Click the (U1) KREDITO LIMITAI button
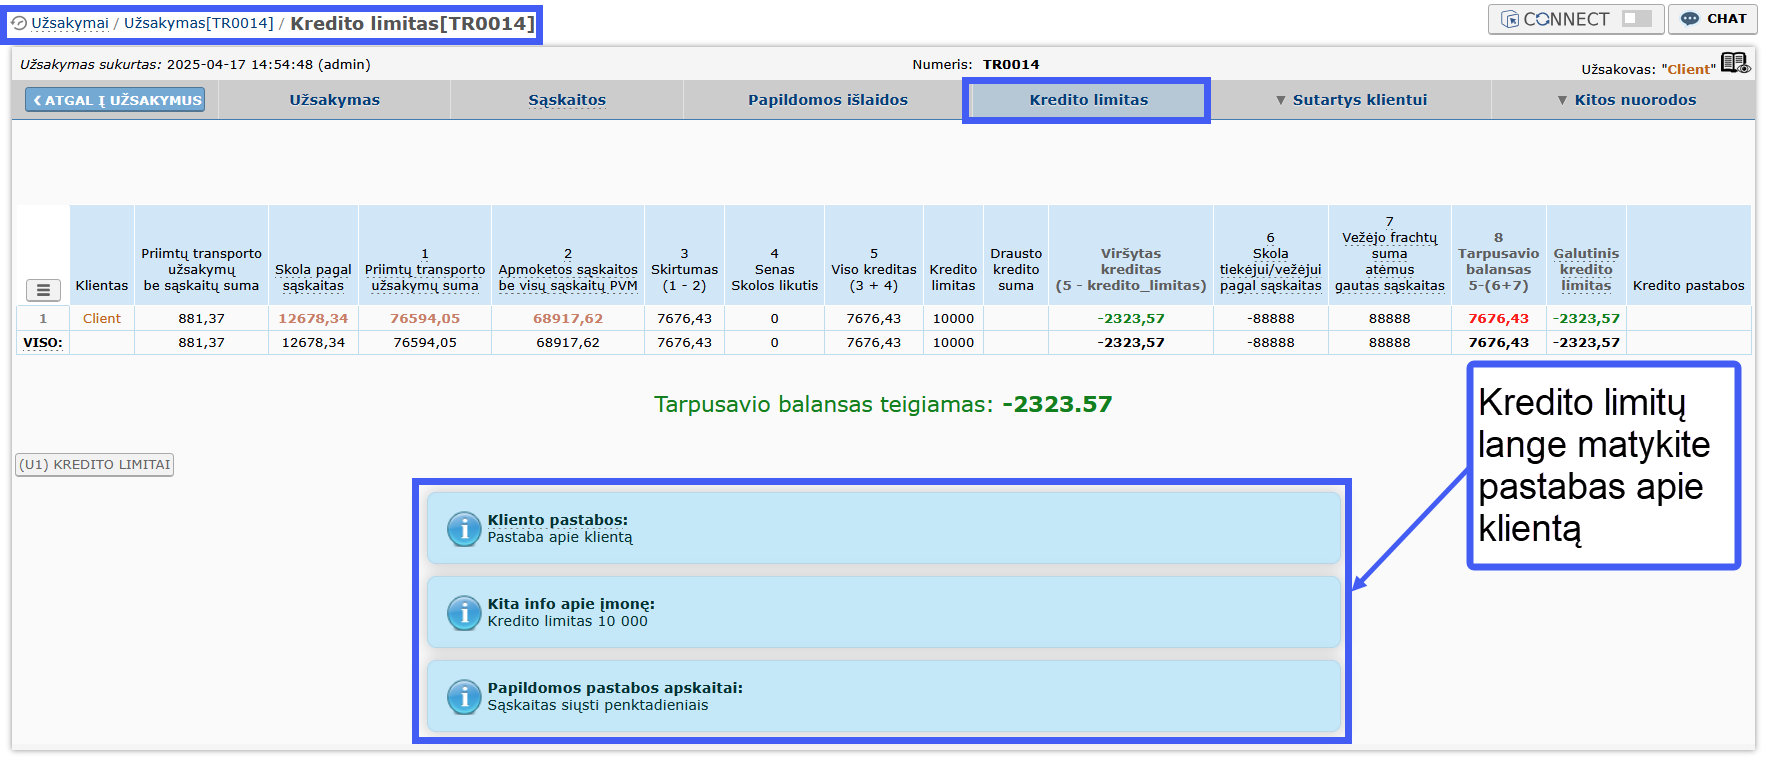Viewport: 1768px width, 761px height. point(95,465)
